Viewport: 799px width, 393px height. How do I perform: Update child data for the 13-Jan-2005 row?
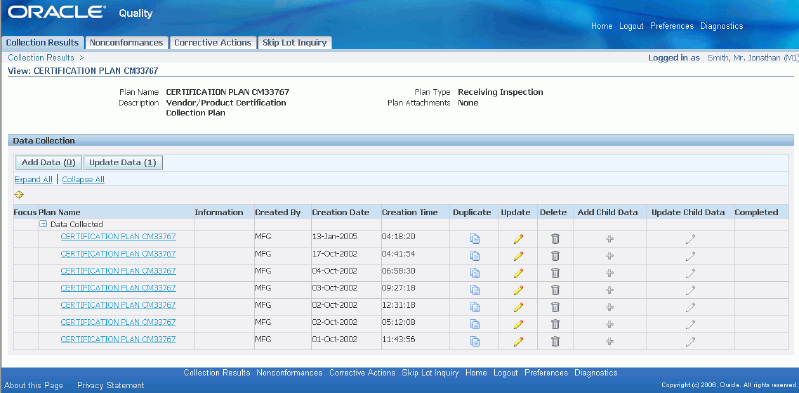pyautogui.click(x=690, y=239)
